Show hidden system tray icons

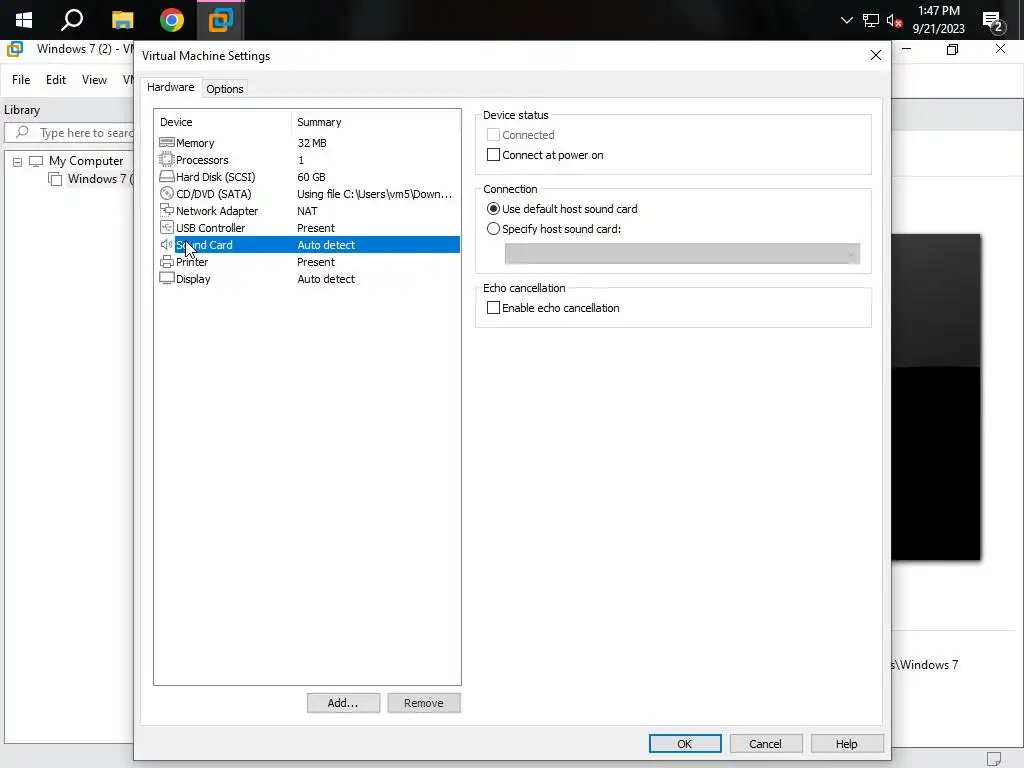pos(846,20)
